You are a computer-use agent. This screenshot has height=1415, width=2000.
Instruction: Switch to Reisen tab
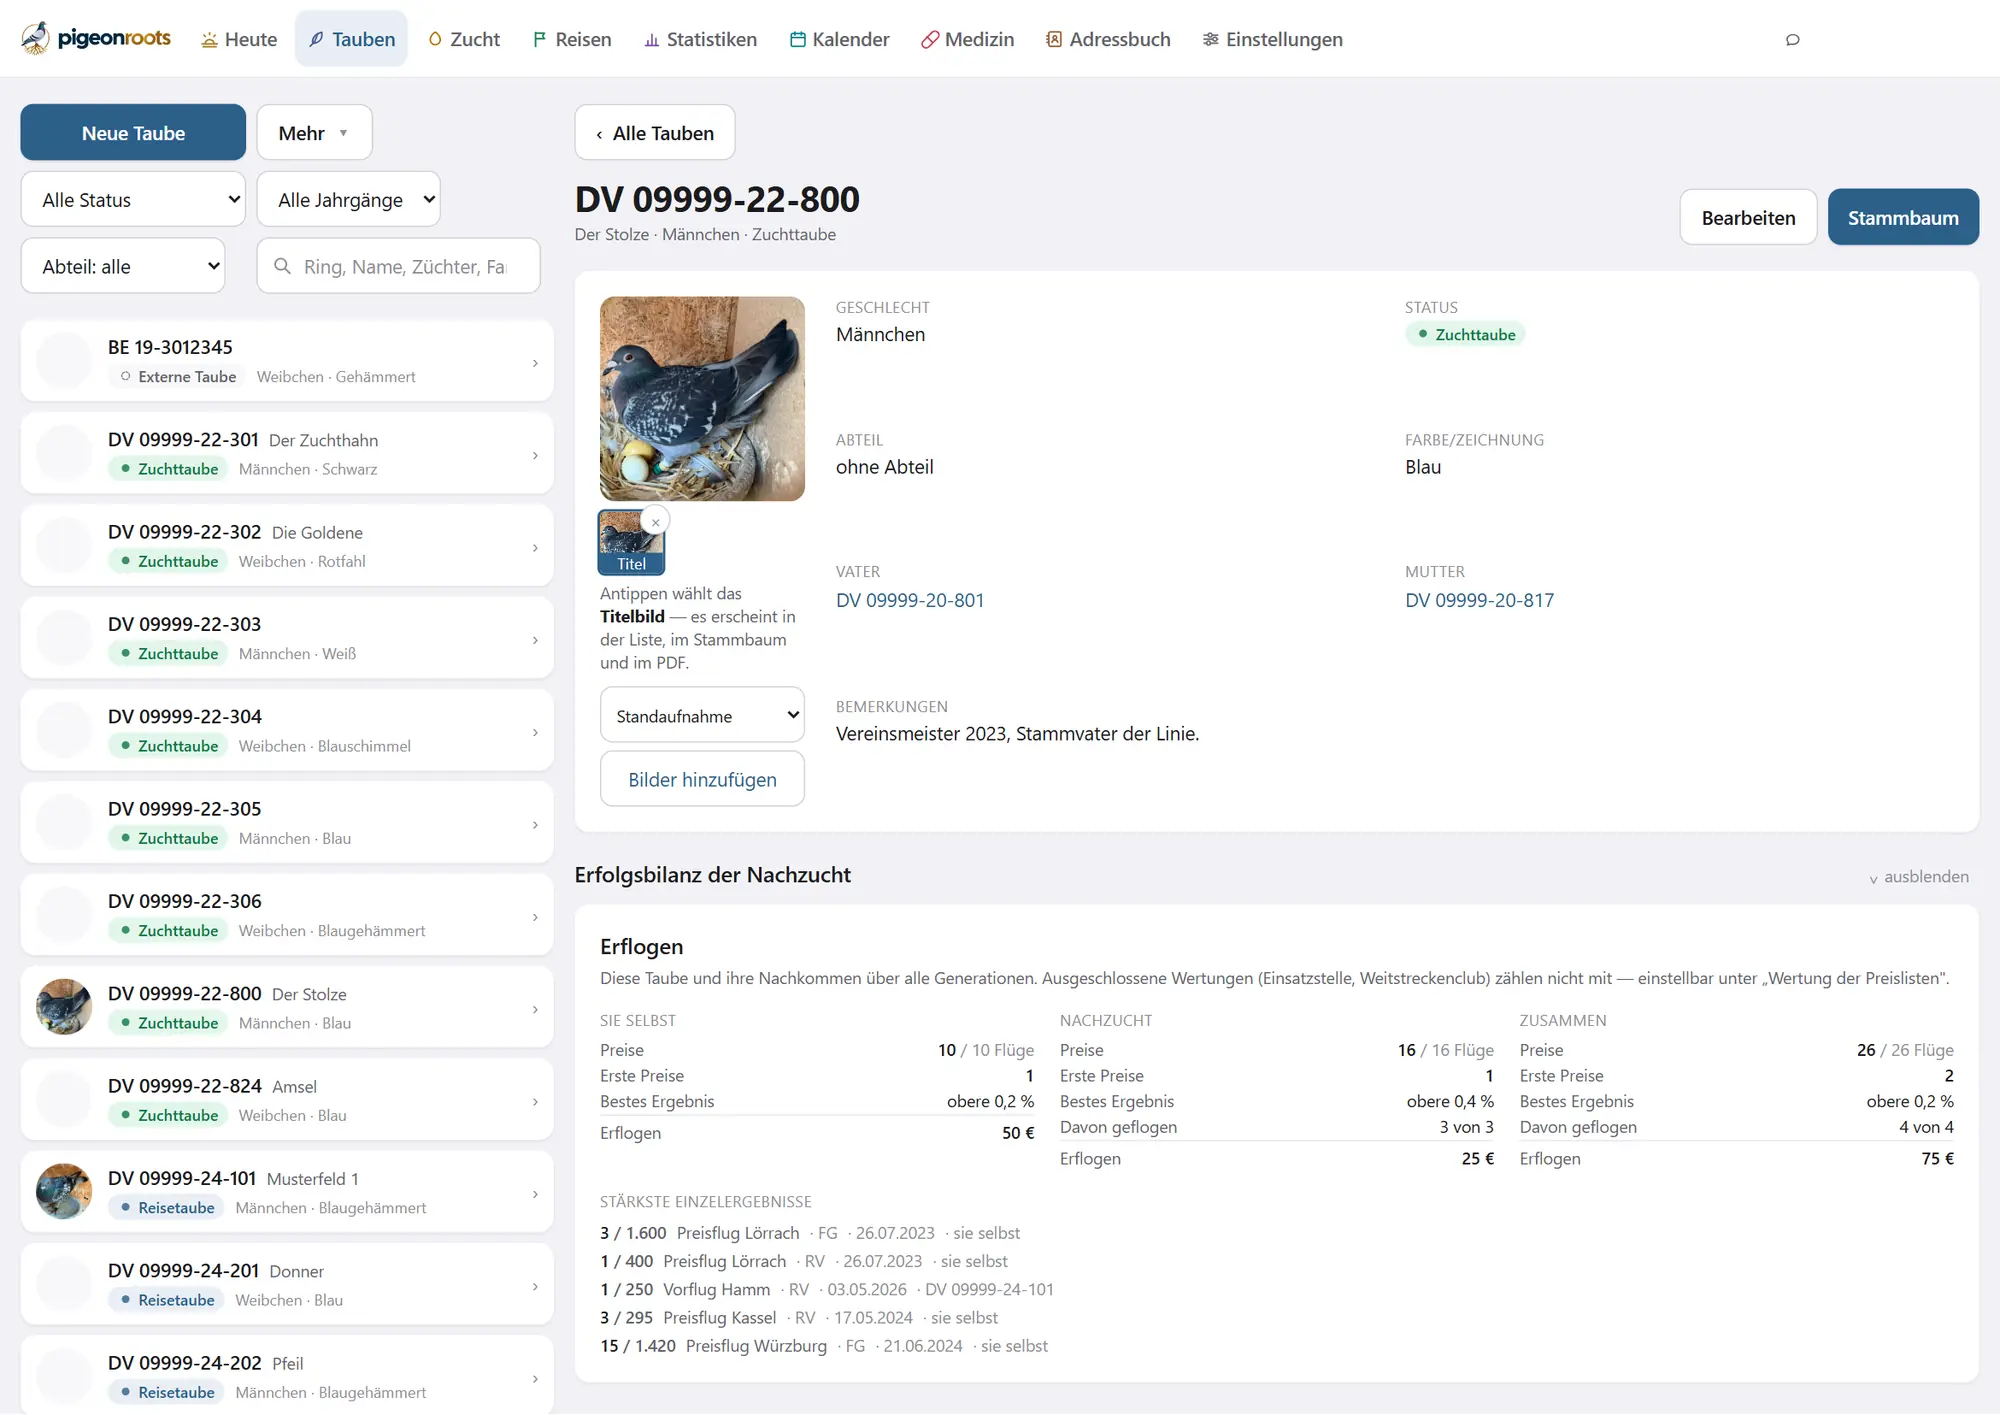[x=572, y=39]
